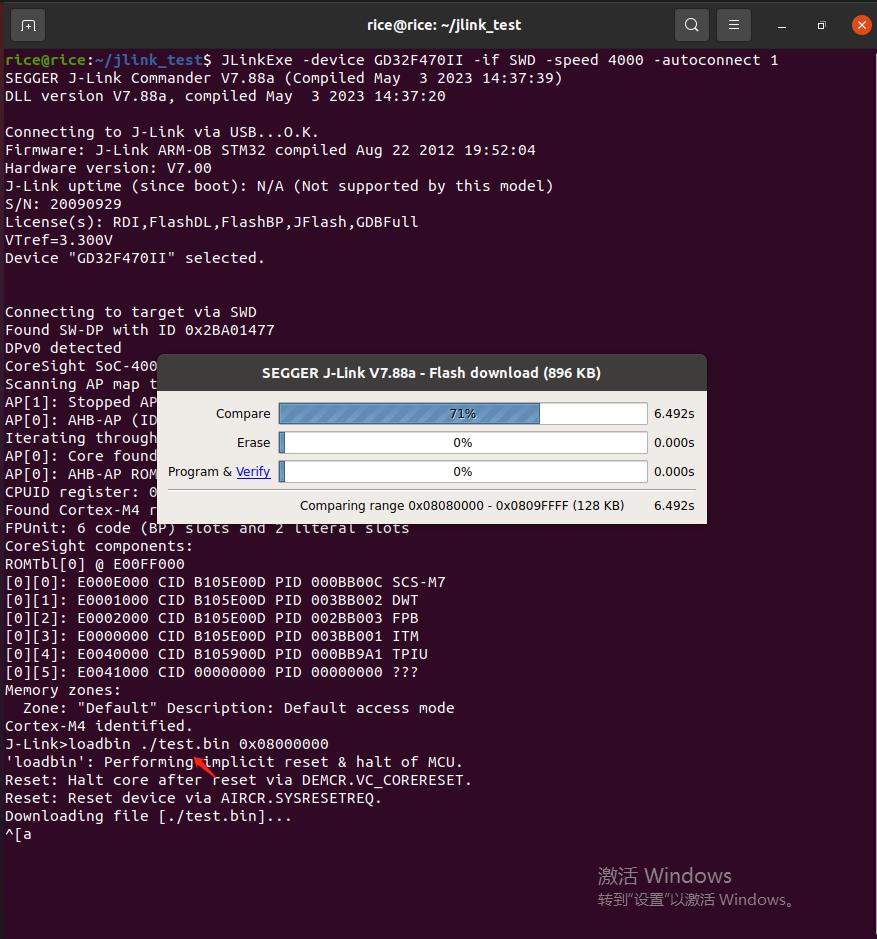Click the terminal title rice@rice: ~/jlink_test
The height and width of the screenshot is (939, 877).
[x=444, y=25]
